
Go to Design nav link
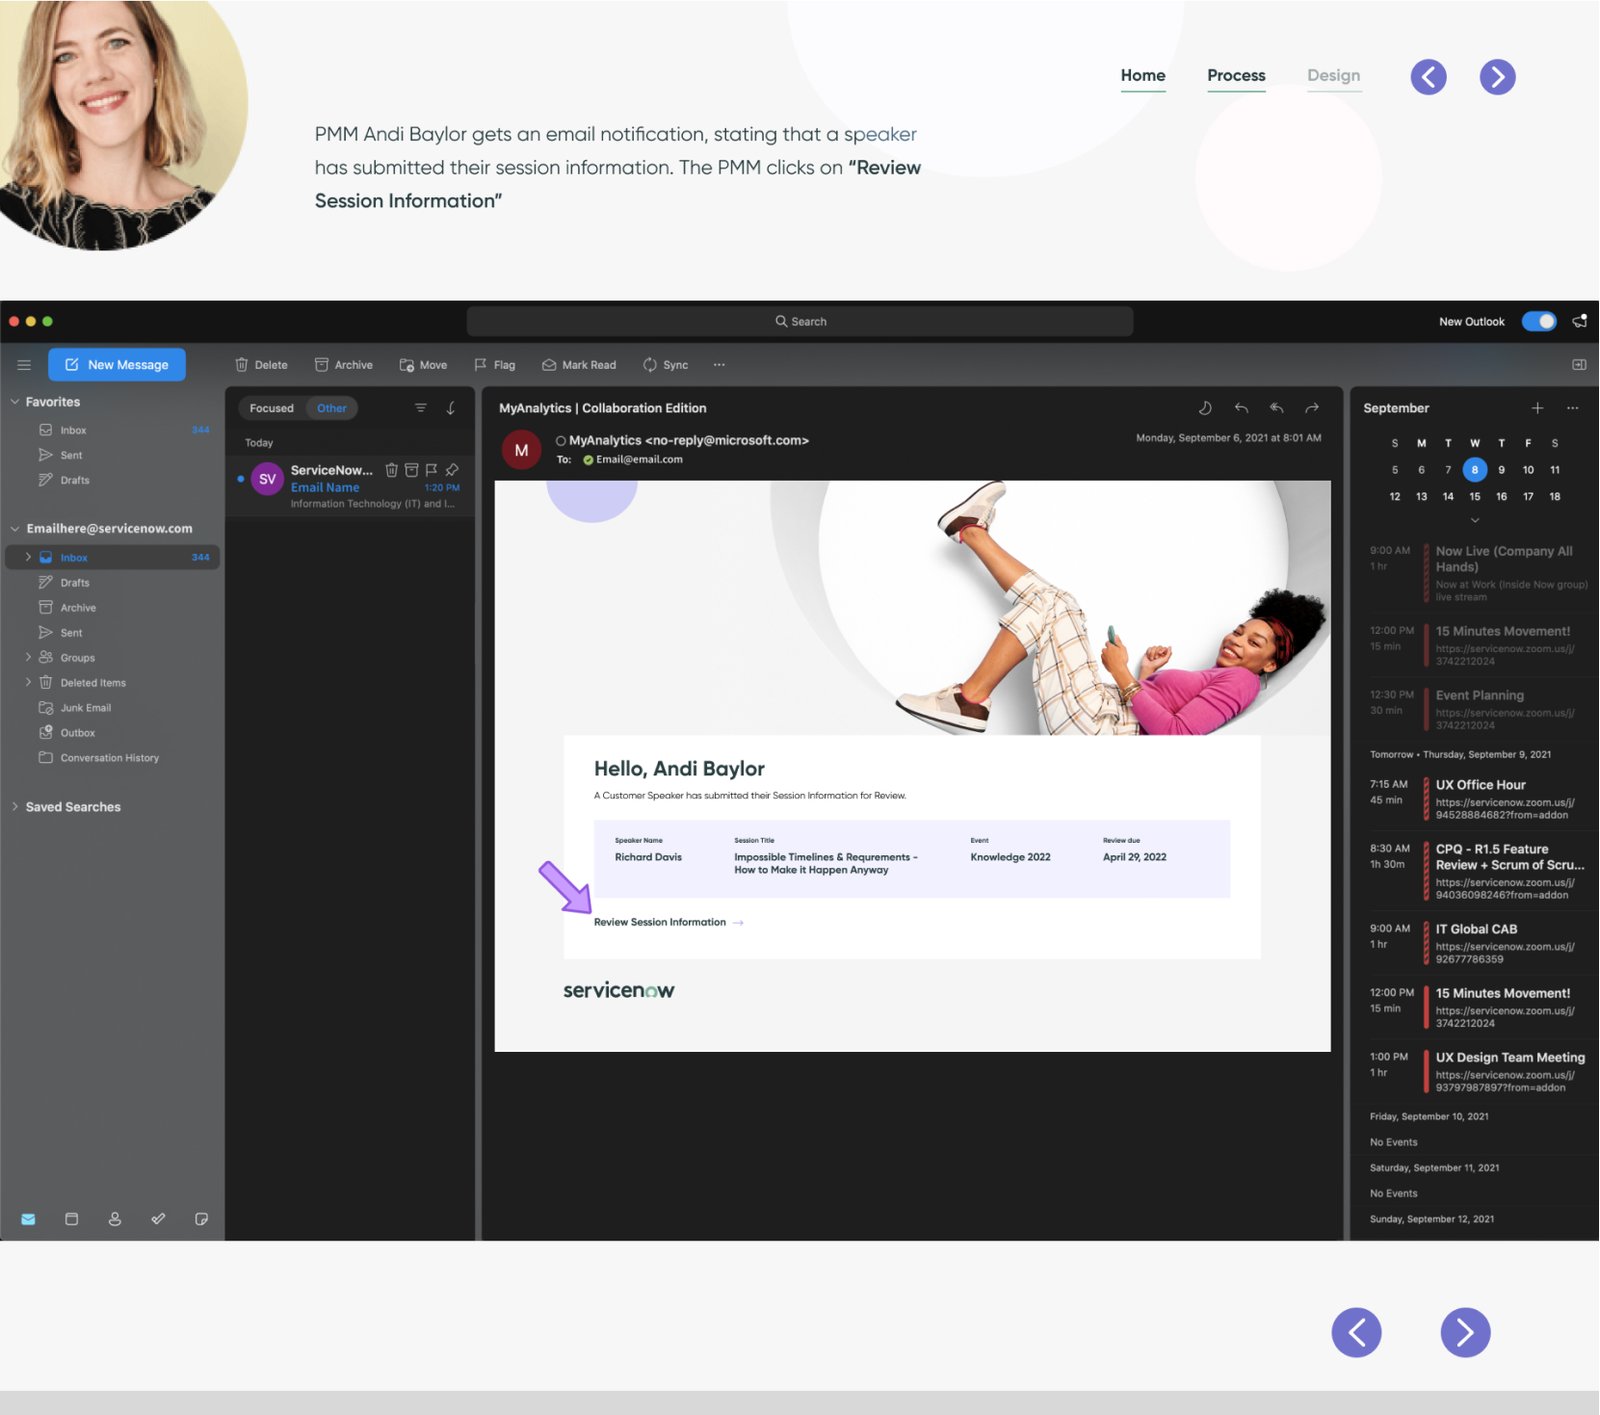(1333, 76)
